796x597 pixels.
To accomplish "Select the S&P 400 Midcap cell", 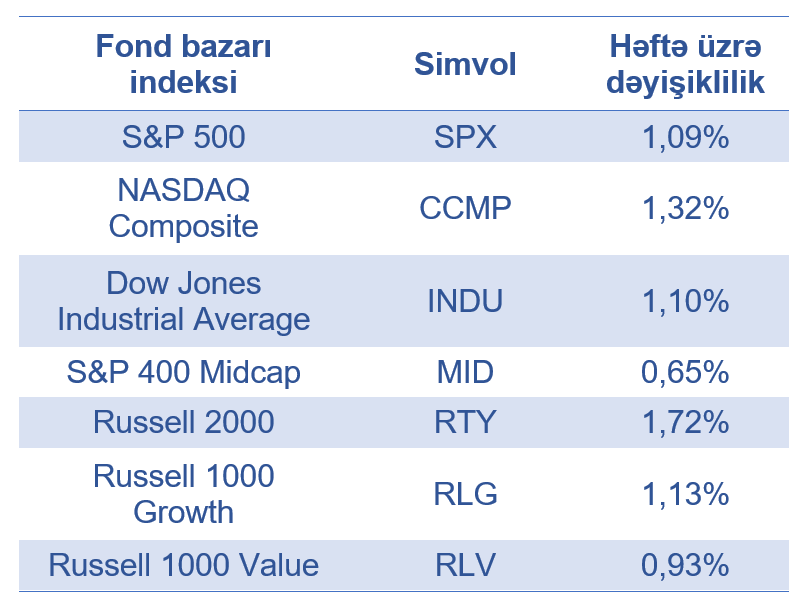I will (x=183, y=373).
